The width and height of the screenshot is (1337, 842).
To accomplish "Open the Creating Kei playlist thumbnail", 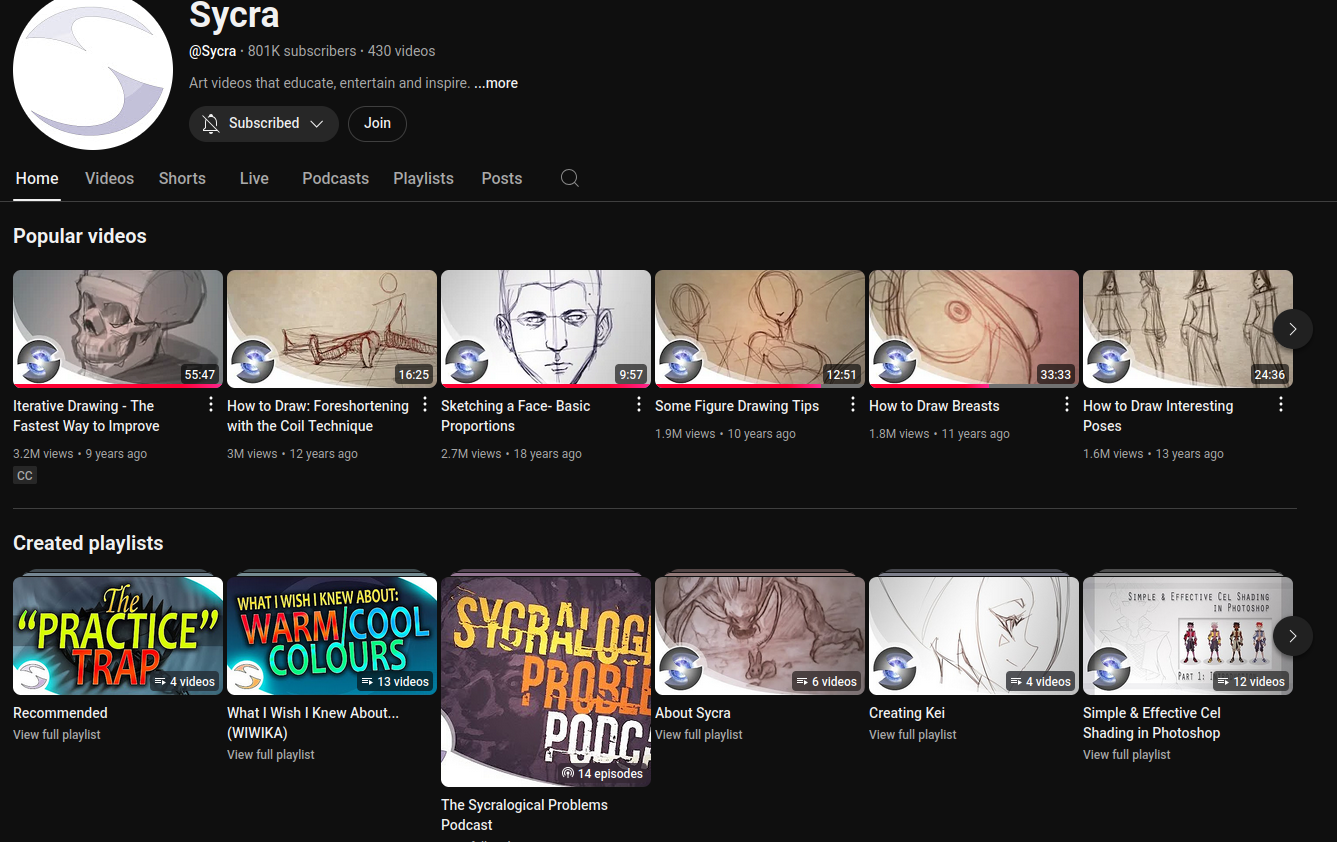I will click(974, 636).
